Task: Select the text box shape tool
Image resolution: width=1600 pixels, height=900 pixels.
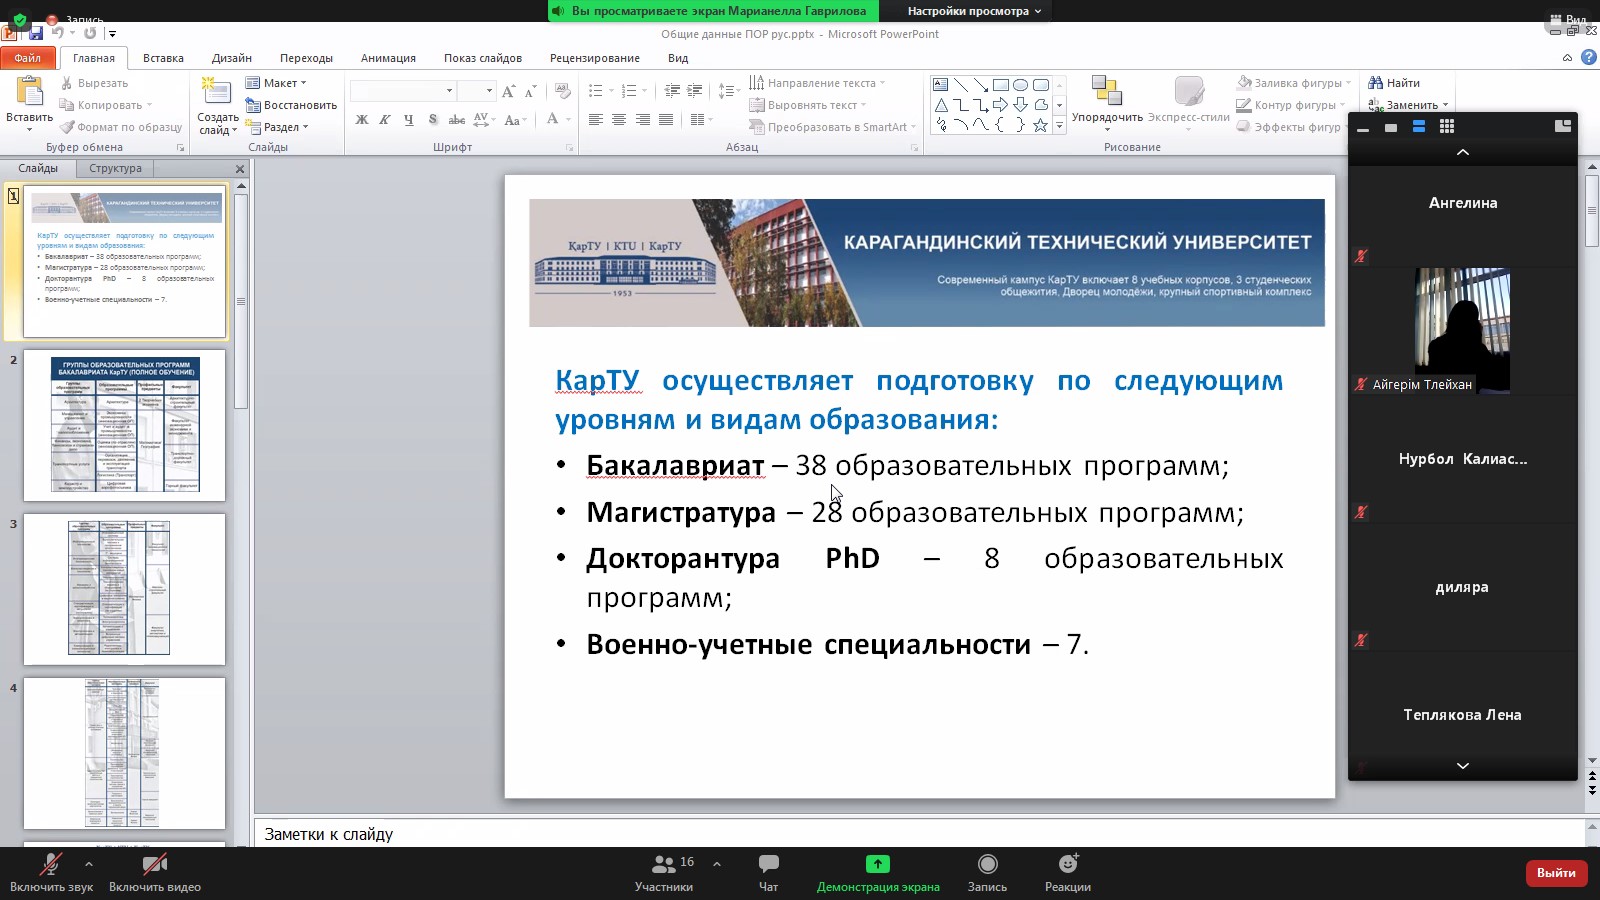Action: point(940,85)
